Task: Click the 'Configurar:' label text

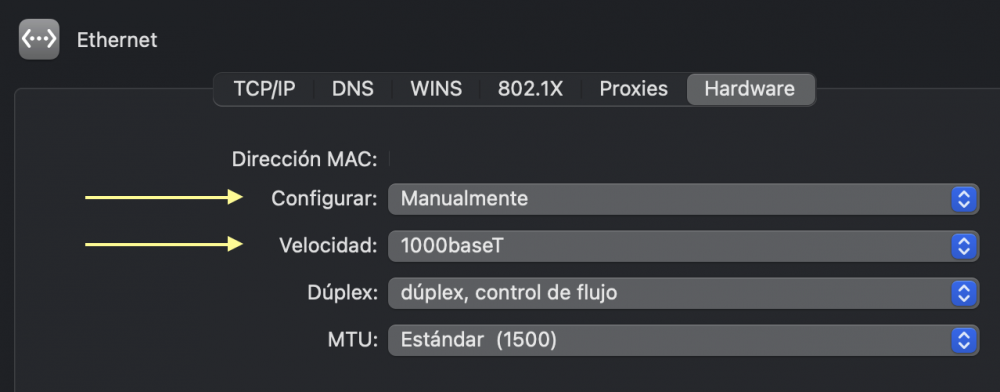Action: [x=325, y=199]
